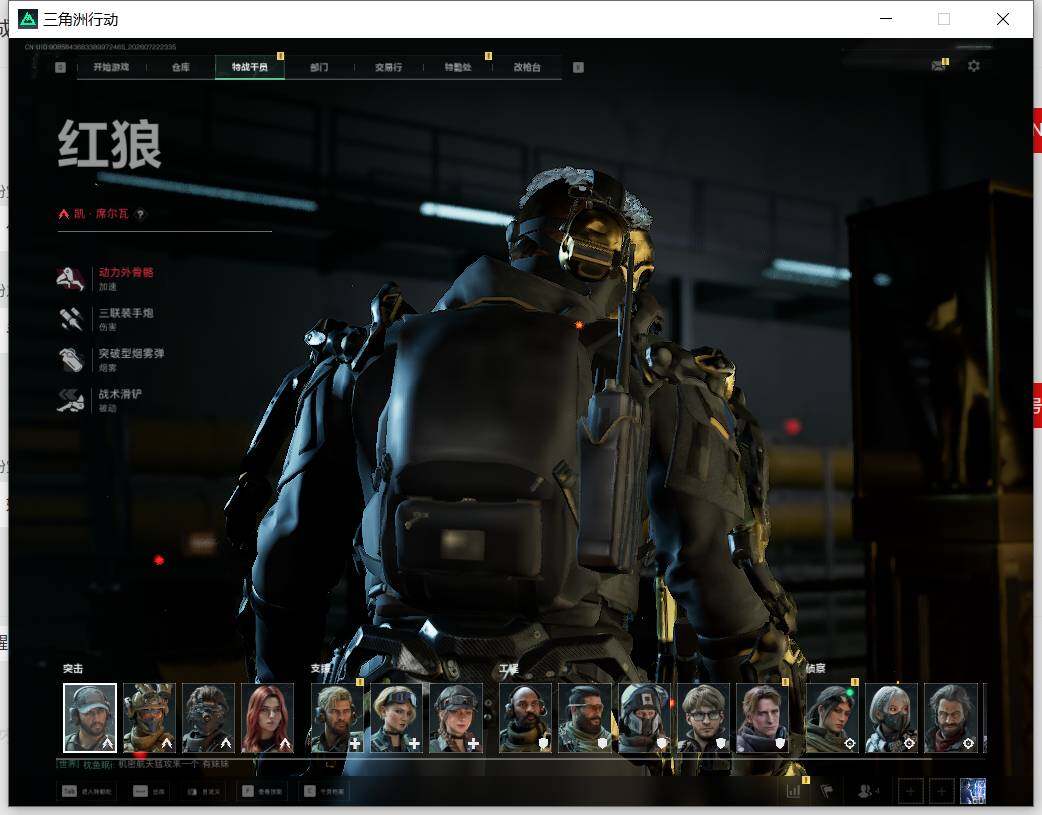Click the flag icon in bottom bar
The image size is (1042, 815).
[827, 791]
